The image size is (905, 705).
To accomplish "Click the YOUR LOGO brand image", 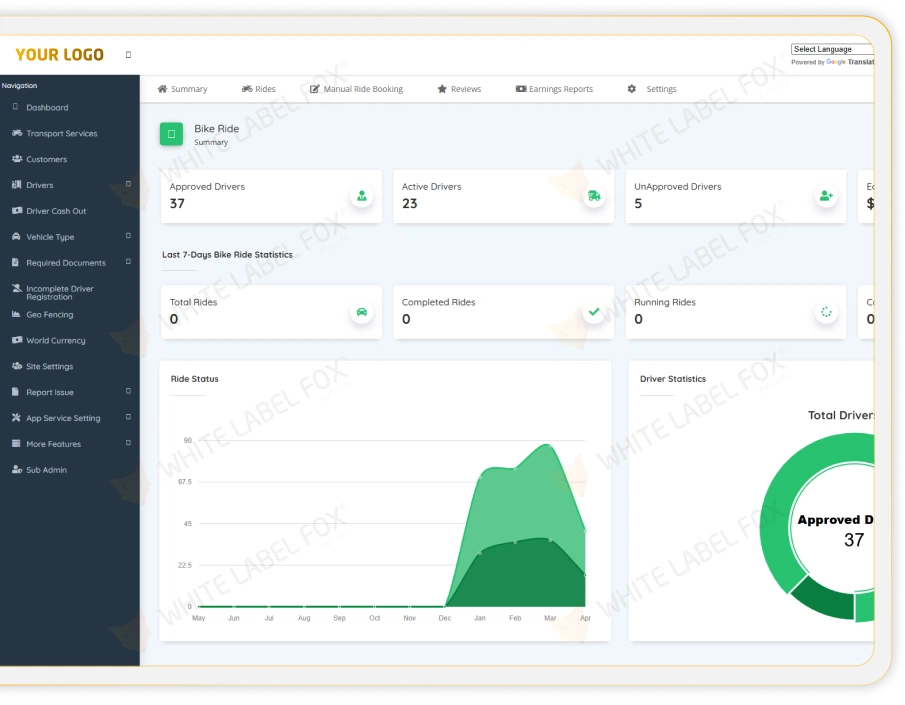I will (x=59, y=55).
